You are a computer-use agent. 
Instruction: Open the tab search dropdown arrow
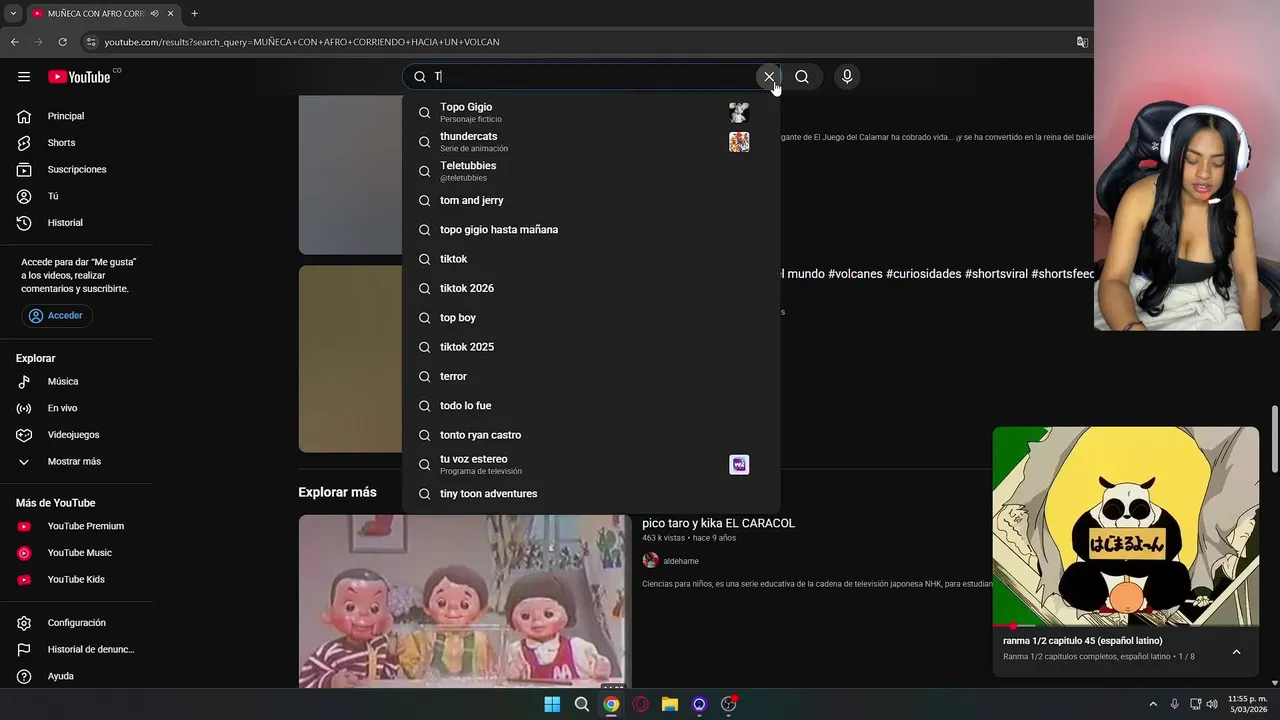[x=13, y=14]
